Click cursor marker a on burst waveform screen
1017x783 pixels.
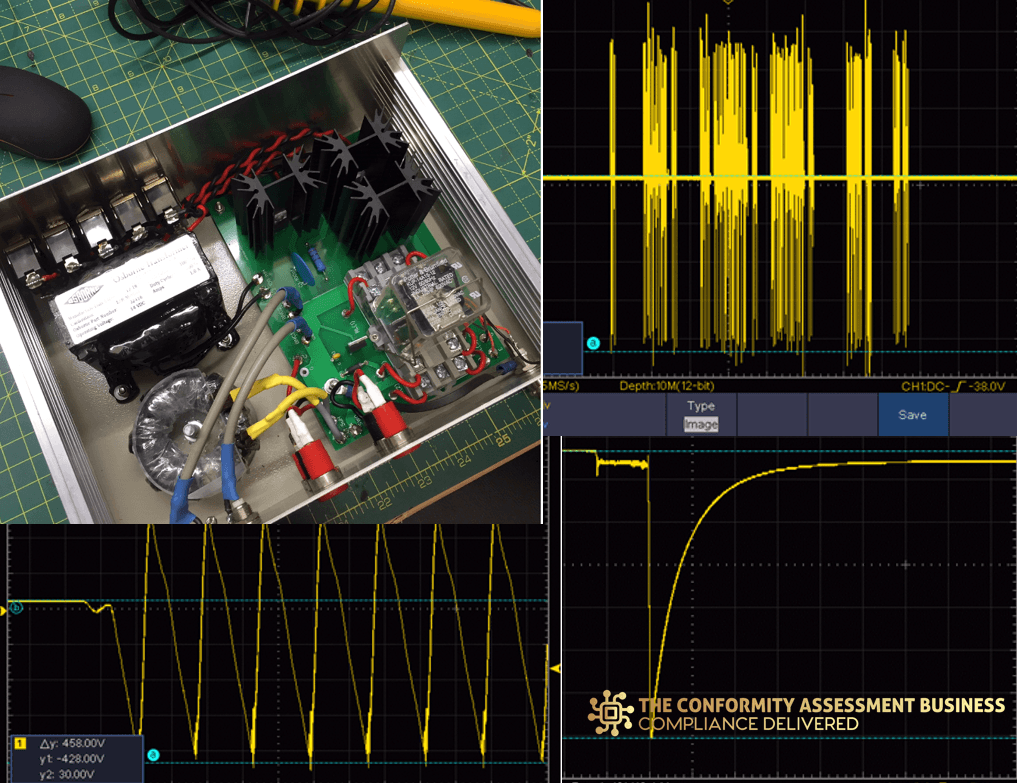point(593,343)
